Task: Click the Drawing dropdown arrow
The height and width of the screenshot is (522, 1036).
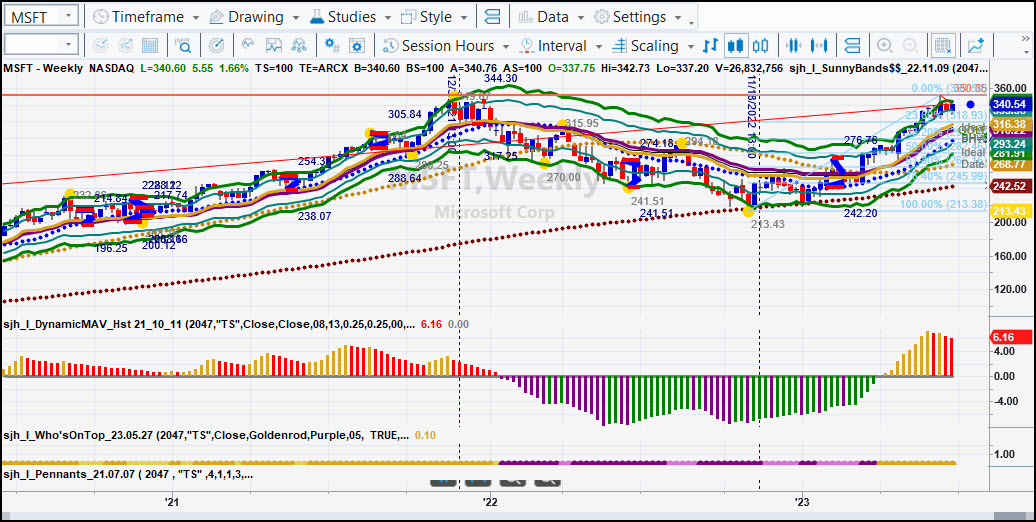Action: [295, 17]
